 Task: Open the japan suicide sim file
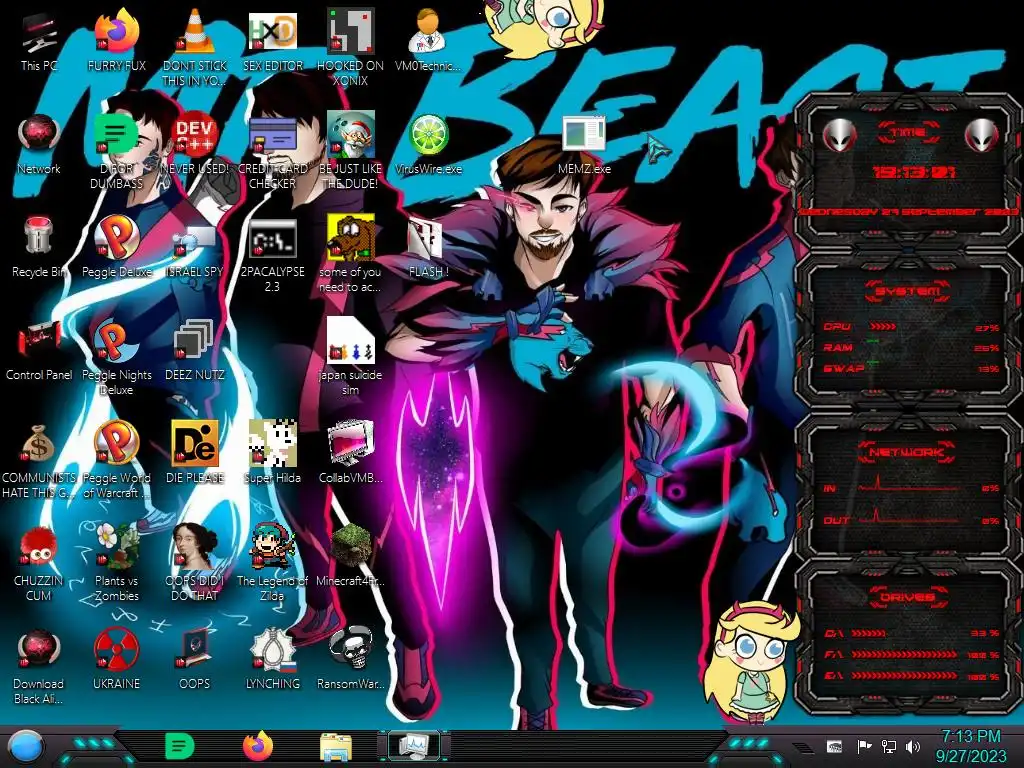(350, 357)
